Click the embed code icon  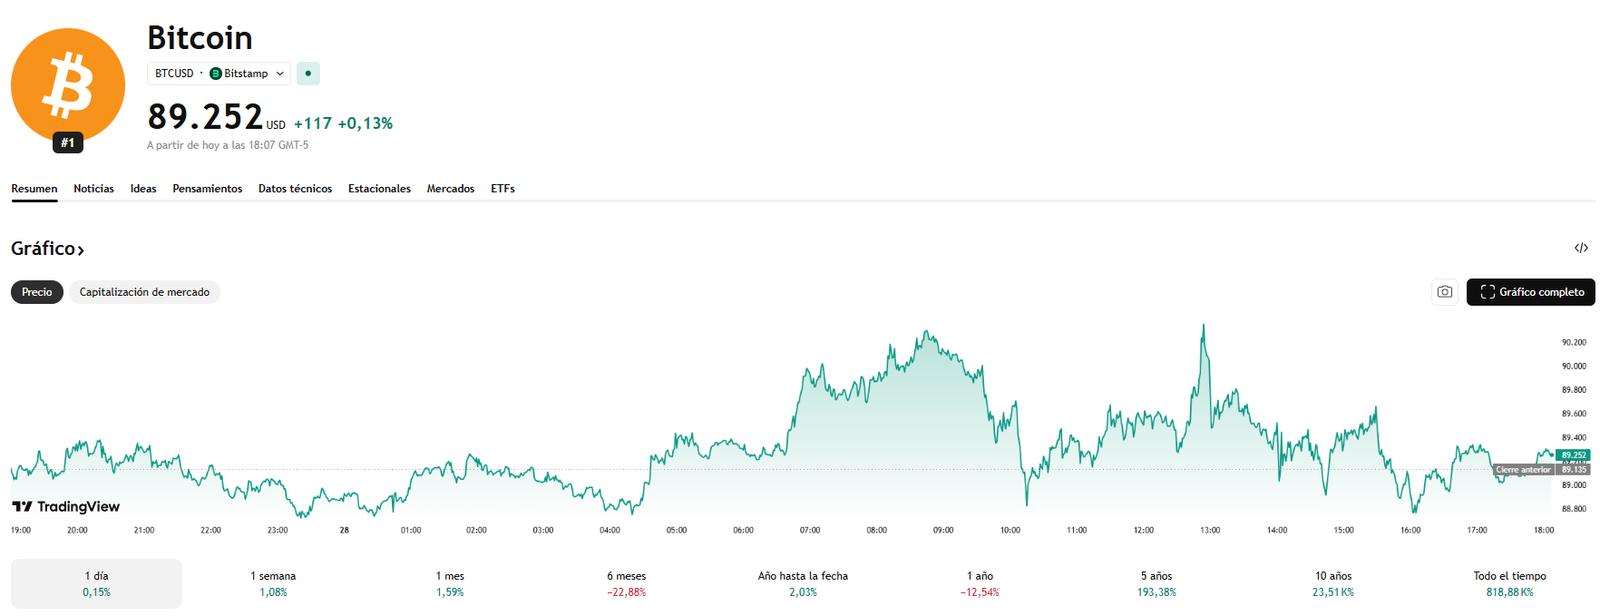pos(1581,248)
